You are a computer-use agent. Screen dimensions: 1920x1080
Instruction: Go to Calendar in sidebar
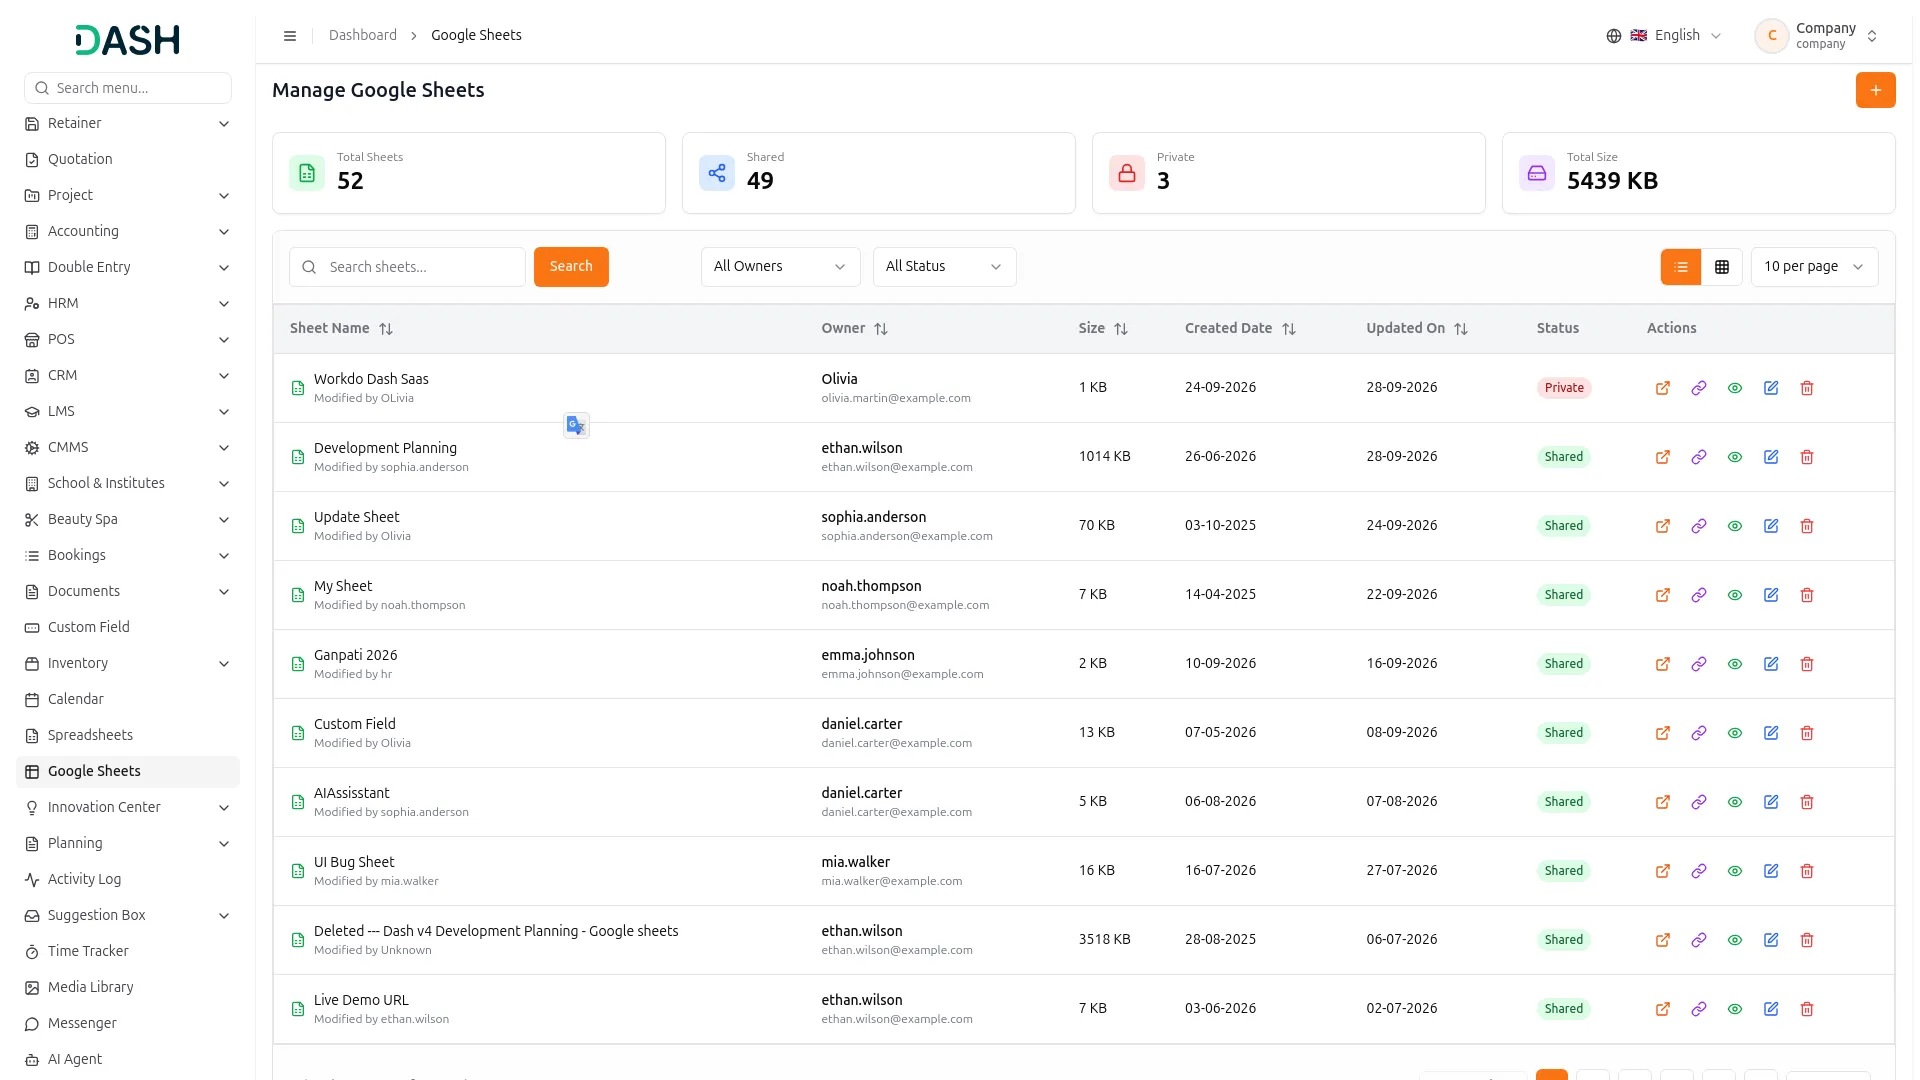tap(128, 700)
